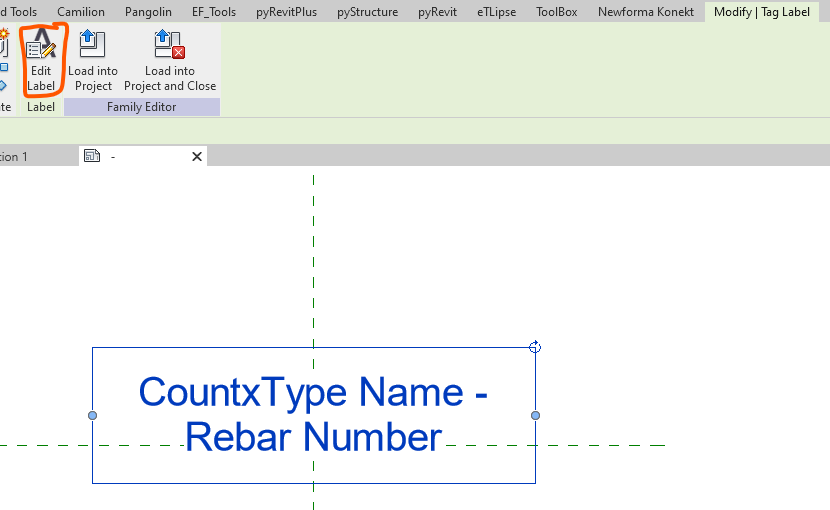Viewport: 830px width, 510px height.
Task: Select the '-' family view tab
Action: coord(143,156)
